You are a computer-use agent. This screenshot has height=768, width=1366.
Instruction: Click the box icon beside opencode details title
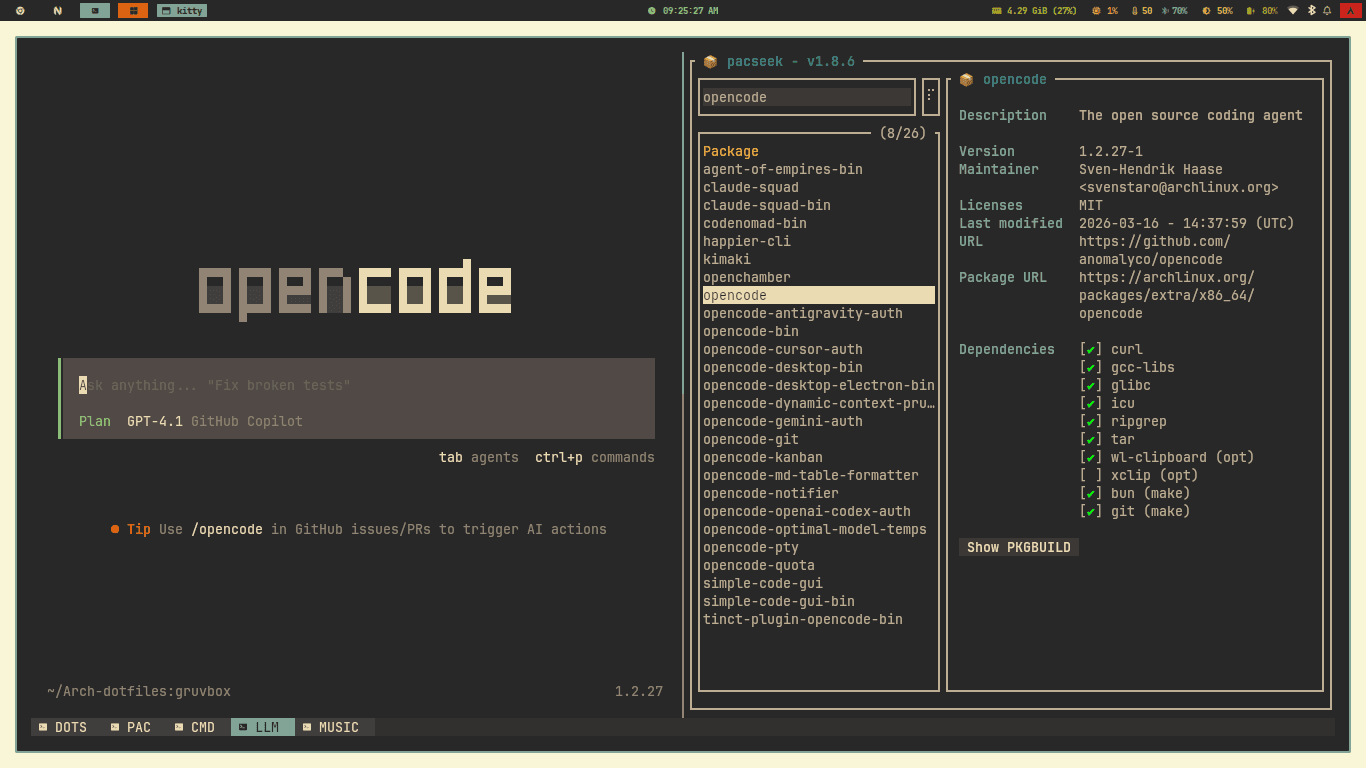pyautogui.click(x=966, y=80)
